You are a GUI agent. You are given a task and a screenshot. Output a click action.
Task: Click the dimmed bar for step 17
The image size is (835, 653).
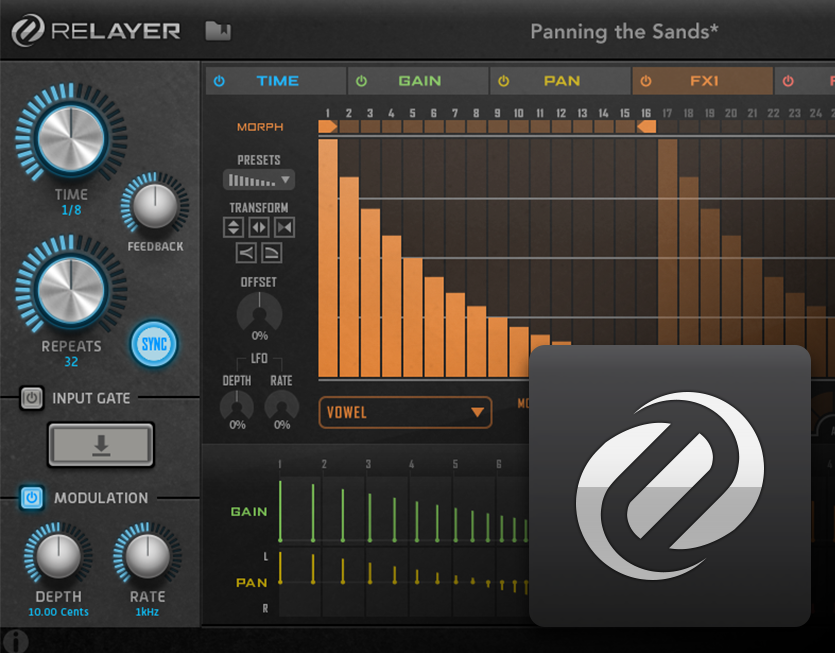coord(668,242)
